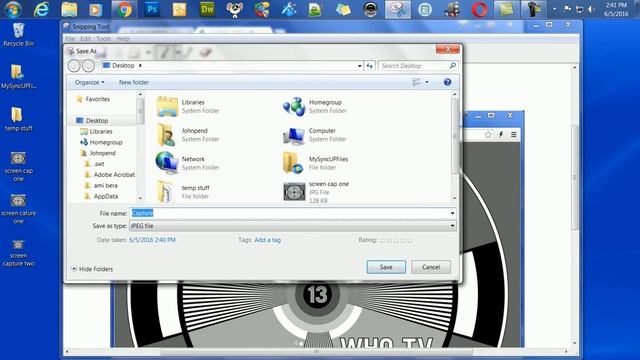Image resolution: width=640 pixels, height=360 pixels.
Task: Click the Cancel button
Action: pyautogui.click(x=431, y=267)
